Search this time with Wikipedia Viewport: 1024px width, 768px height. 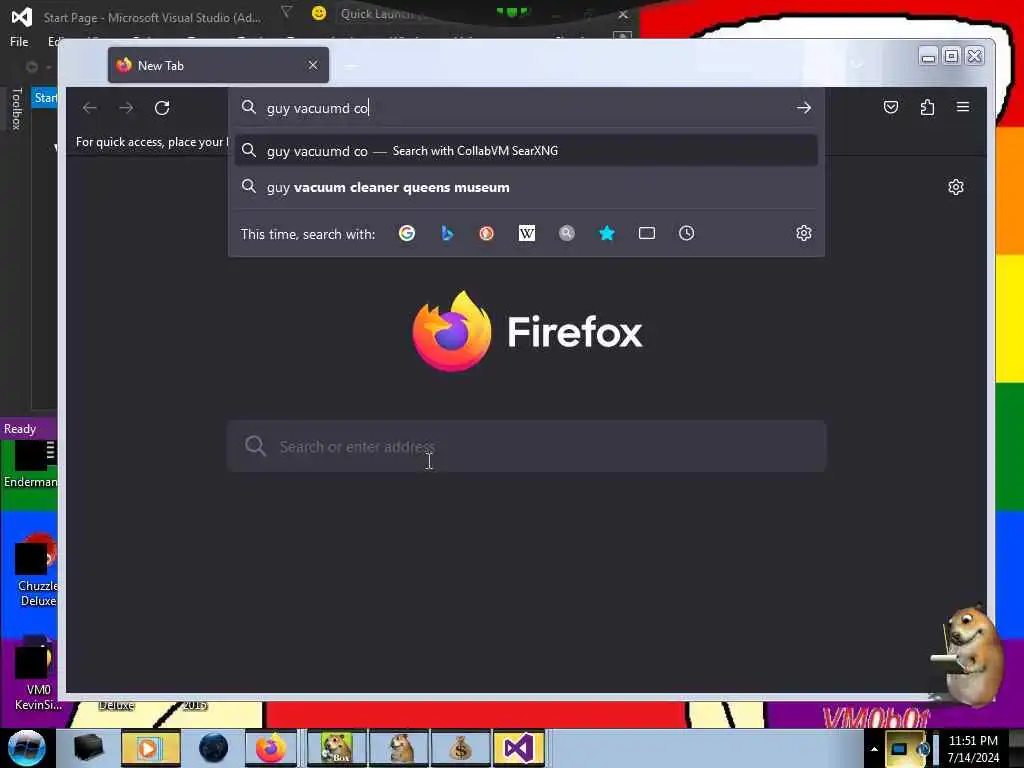[x=526, y=233]
